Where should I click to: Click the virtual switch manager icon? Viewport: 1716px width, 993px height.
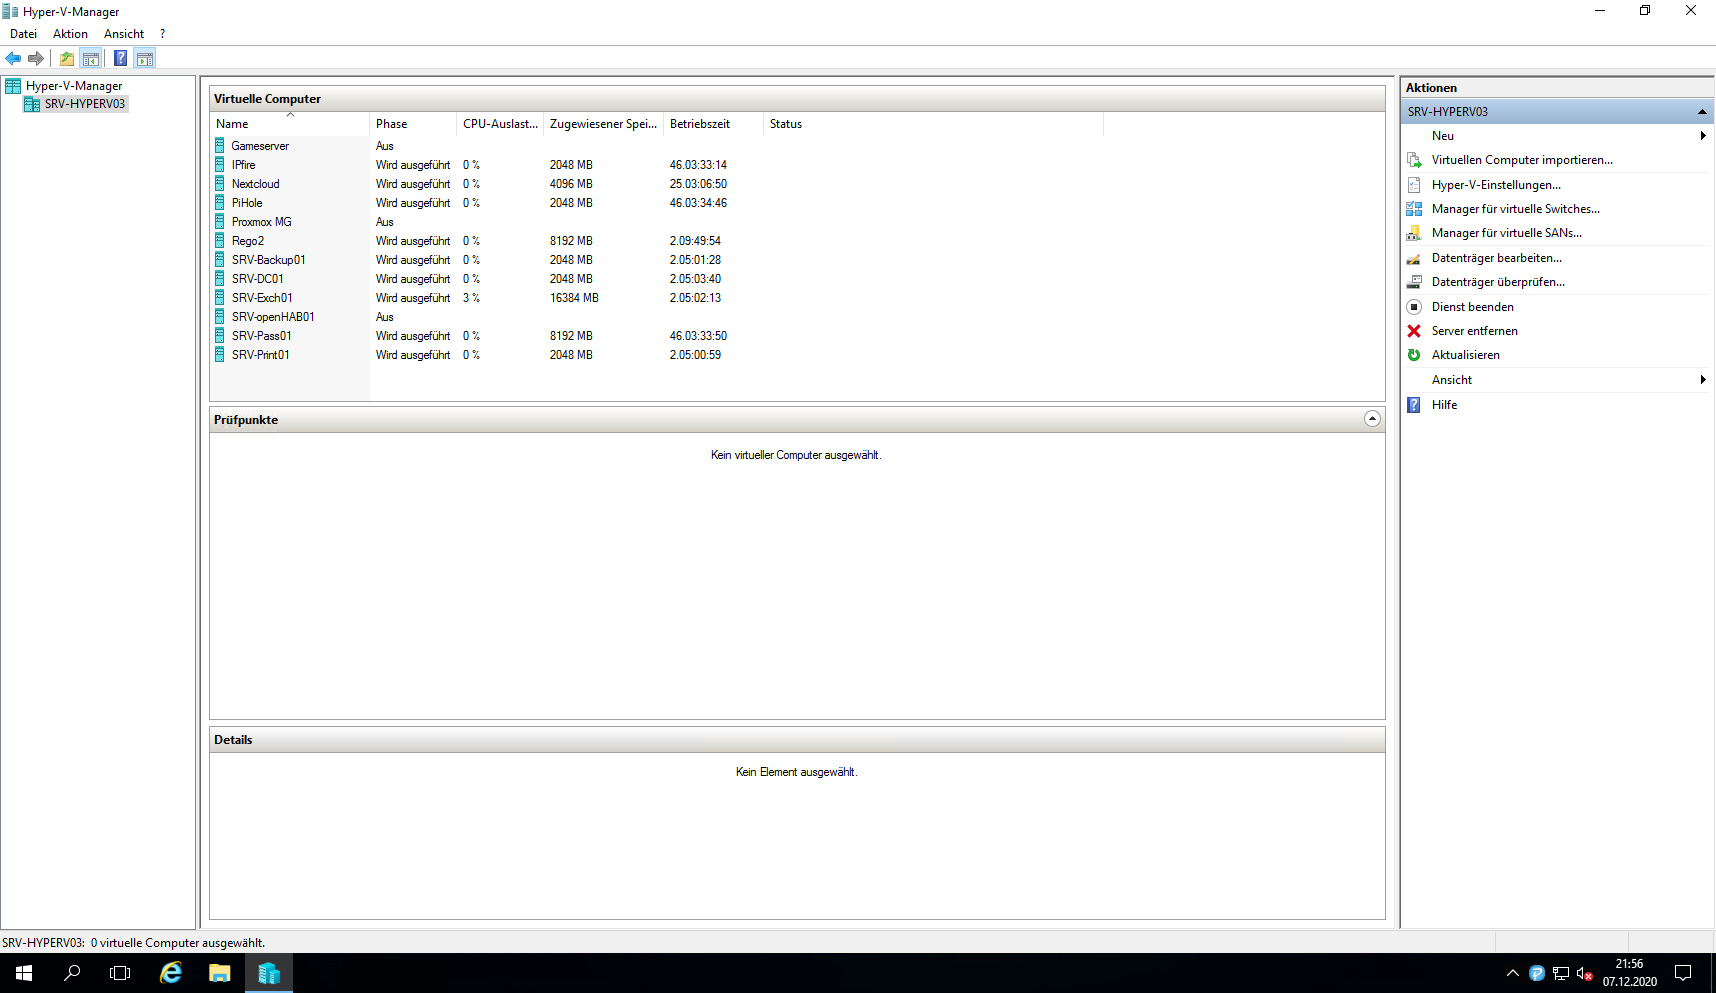[x=1414, y=209]
